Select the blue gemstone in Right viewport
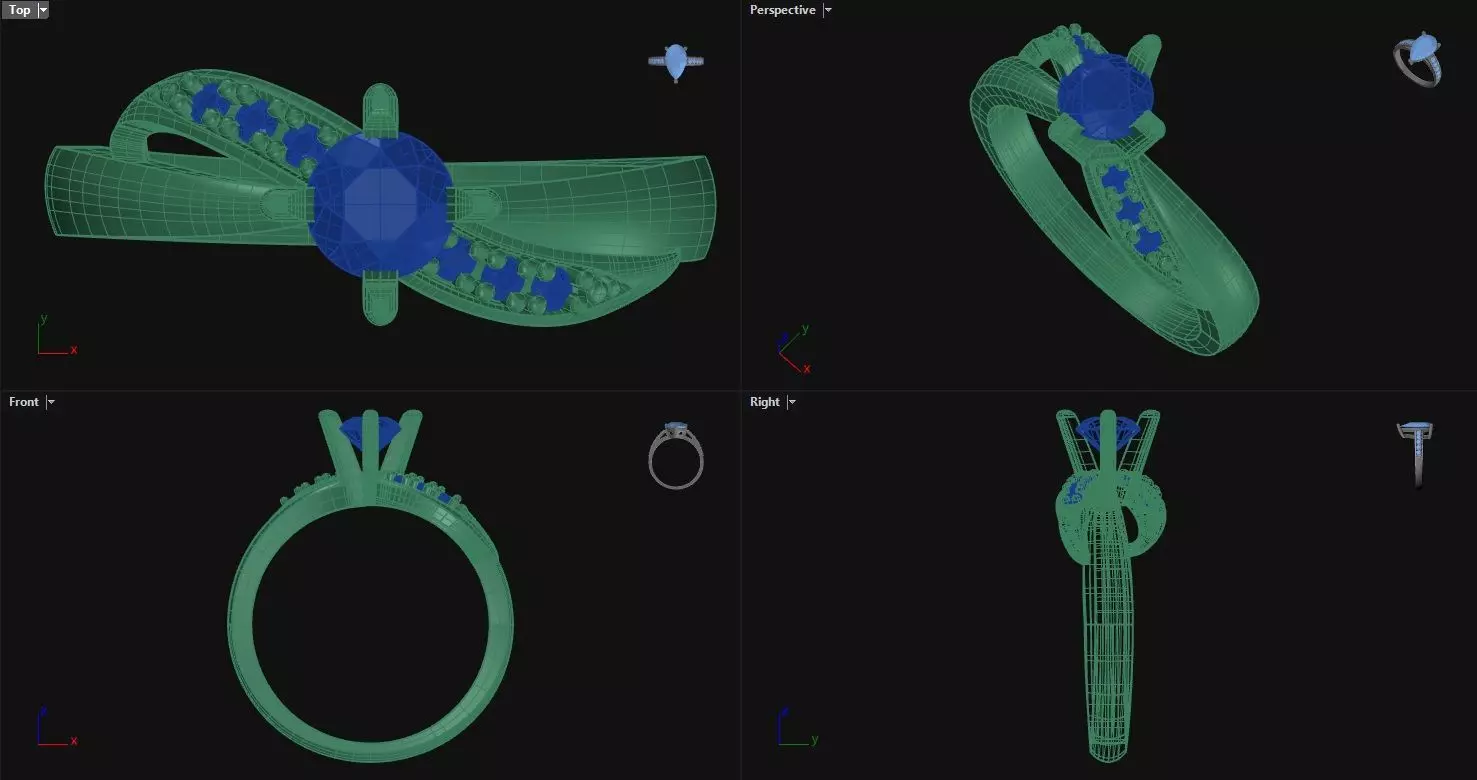 [x=1108, y=432]
